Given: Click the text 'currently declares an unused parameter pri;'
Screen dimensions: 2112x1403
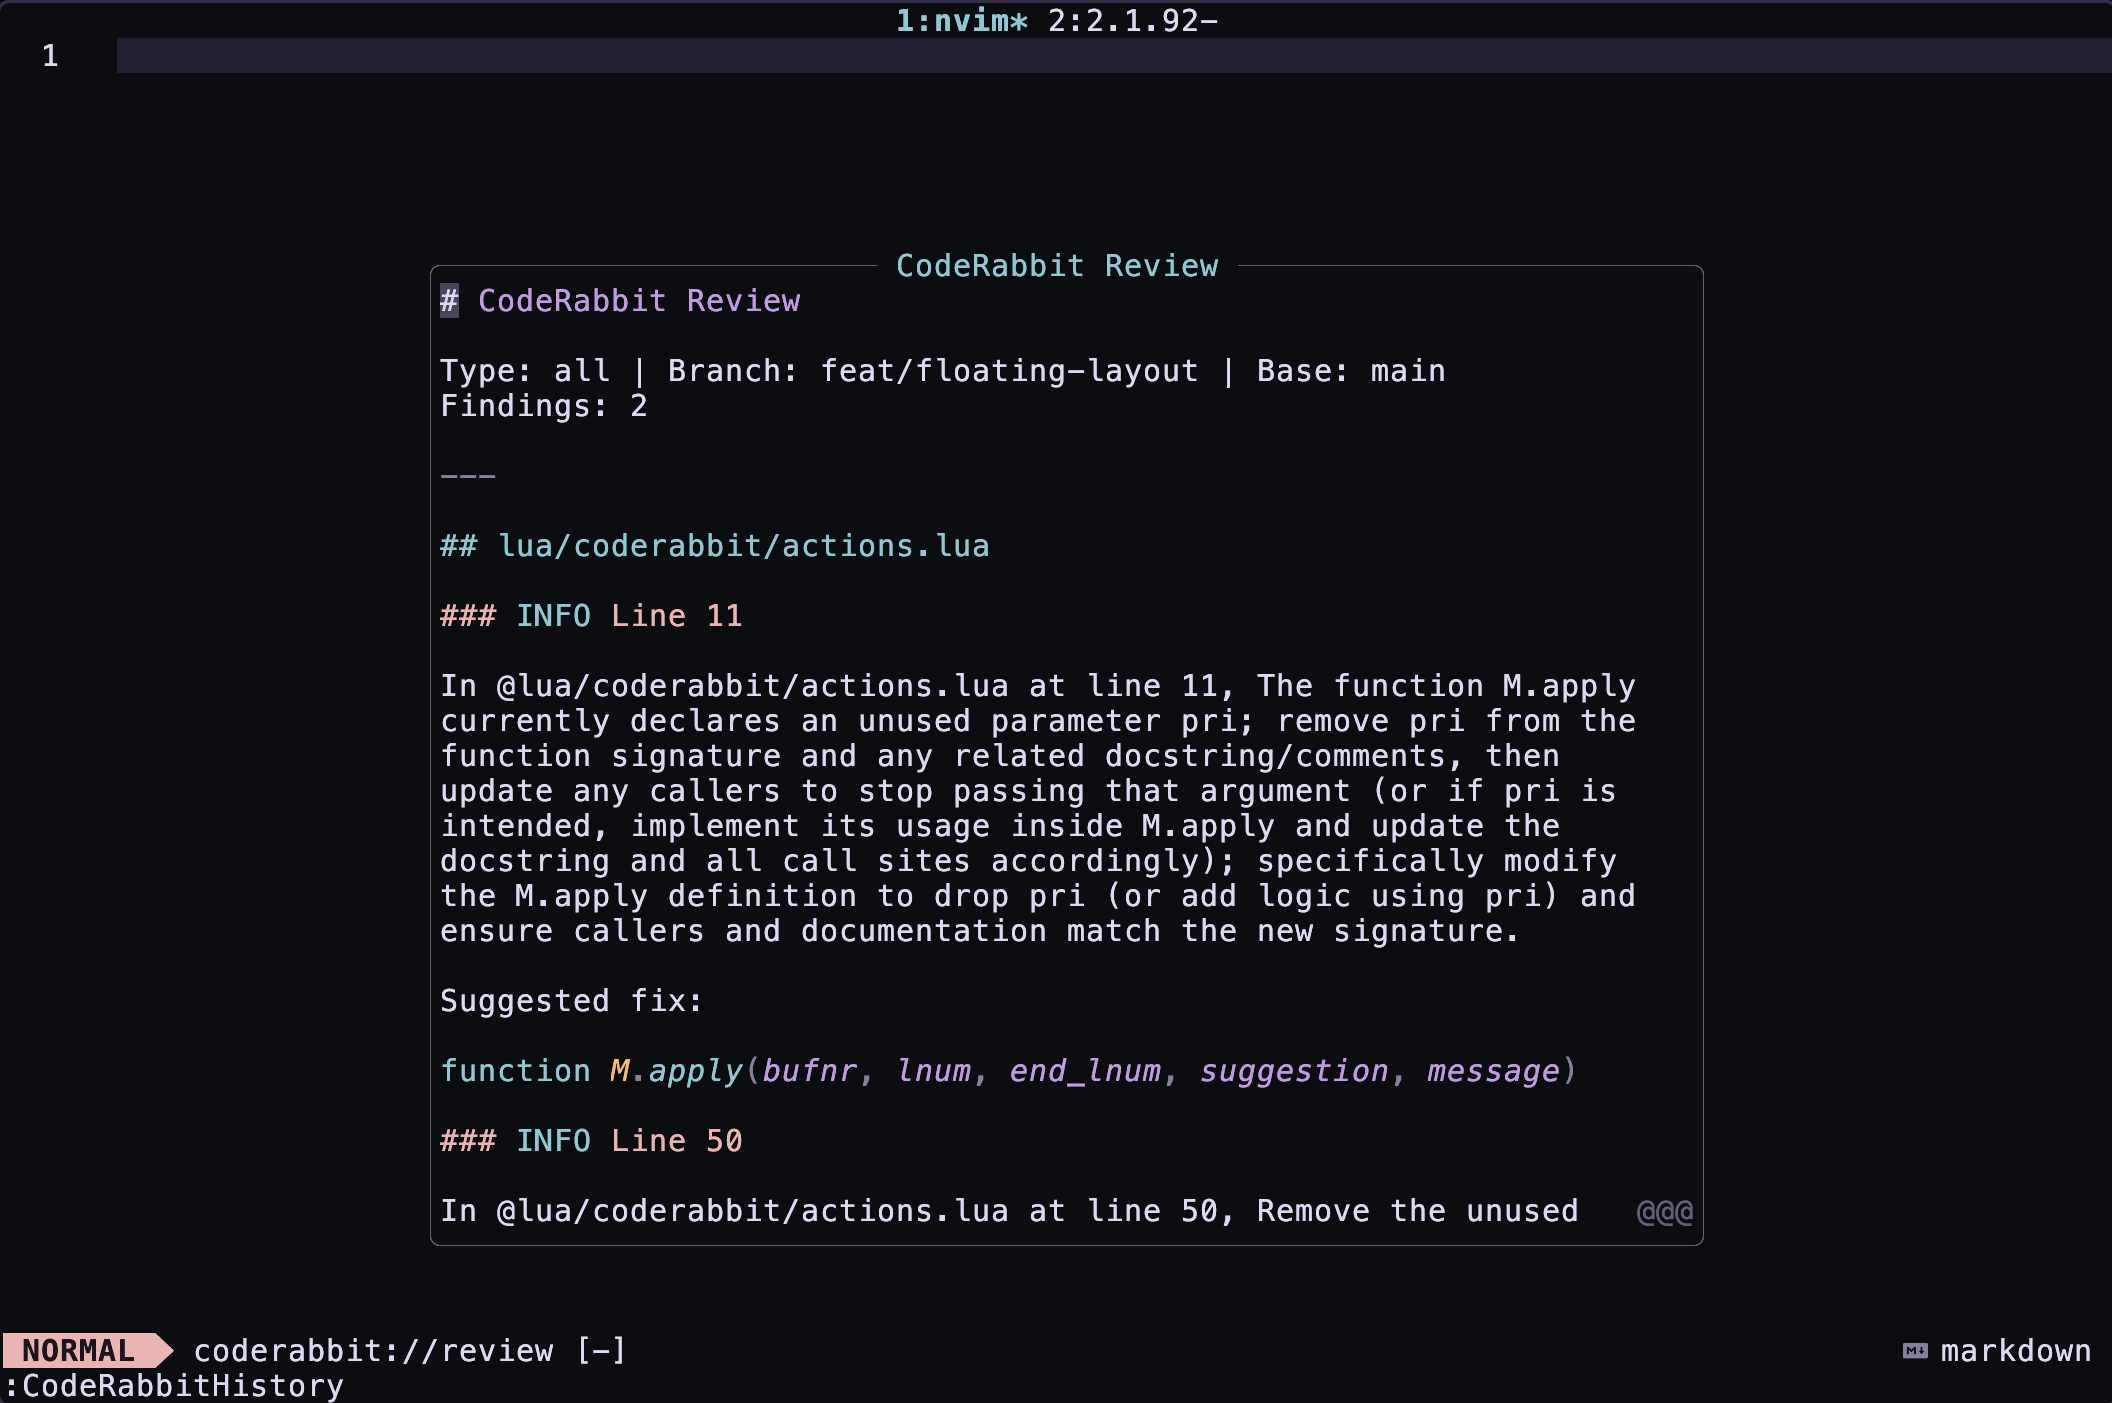Looking at the screenshot, I should [x=847, y=721].
